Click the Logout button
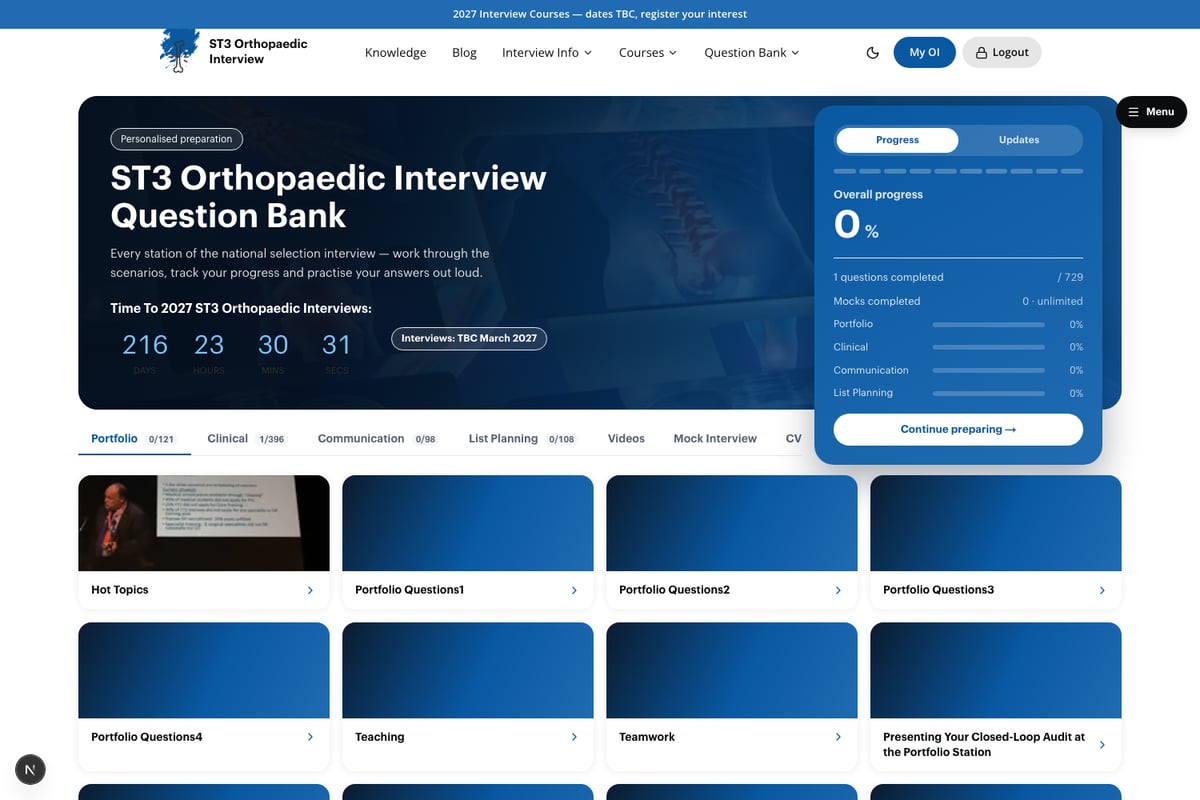The height and width of the screenshot is (800, 1200). coord(1002,53)
